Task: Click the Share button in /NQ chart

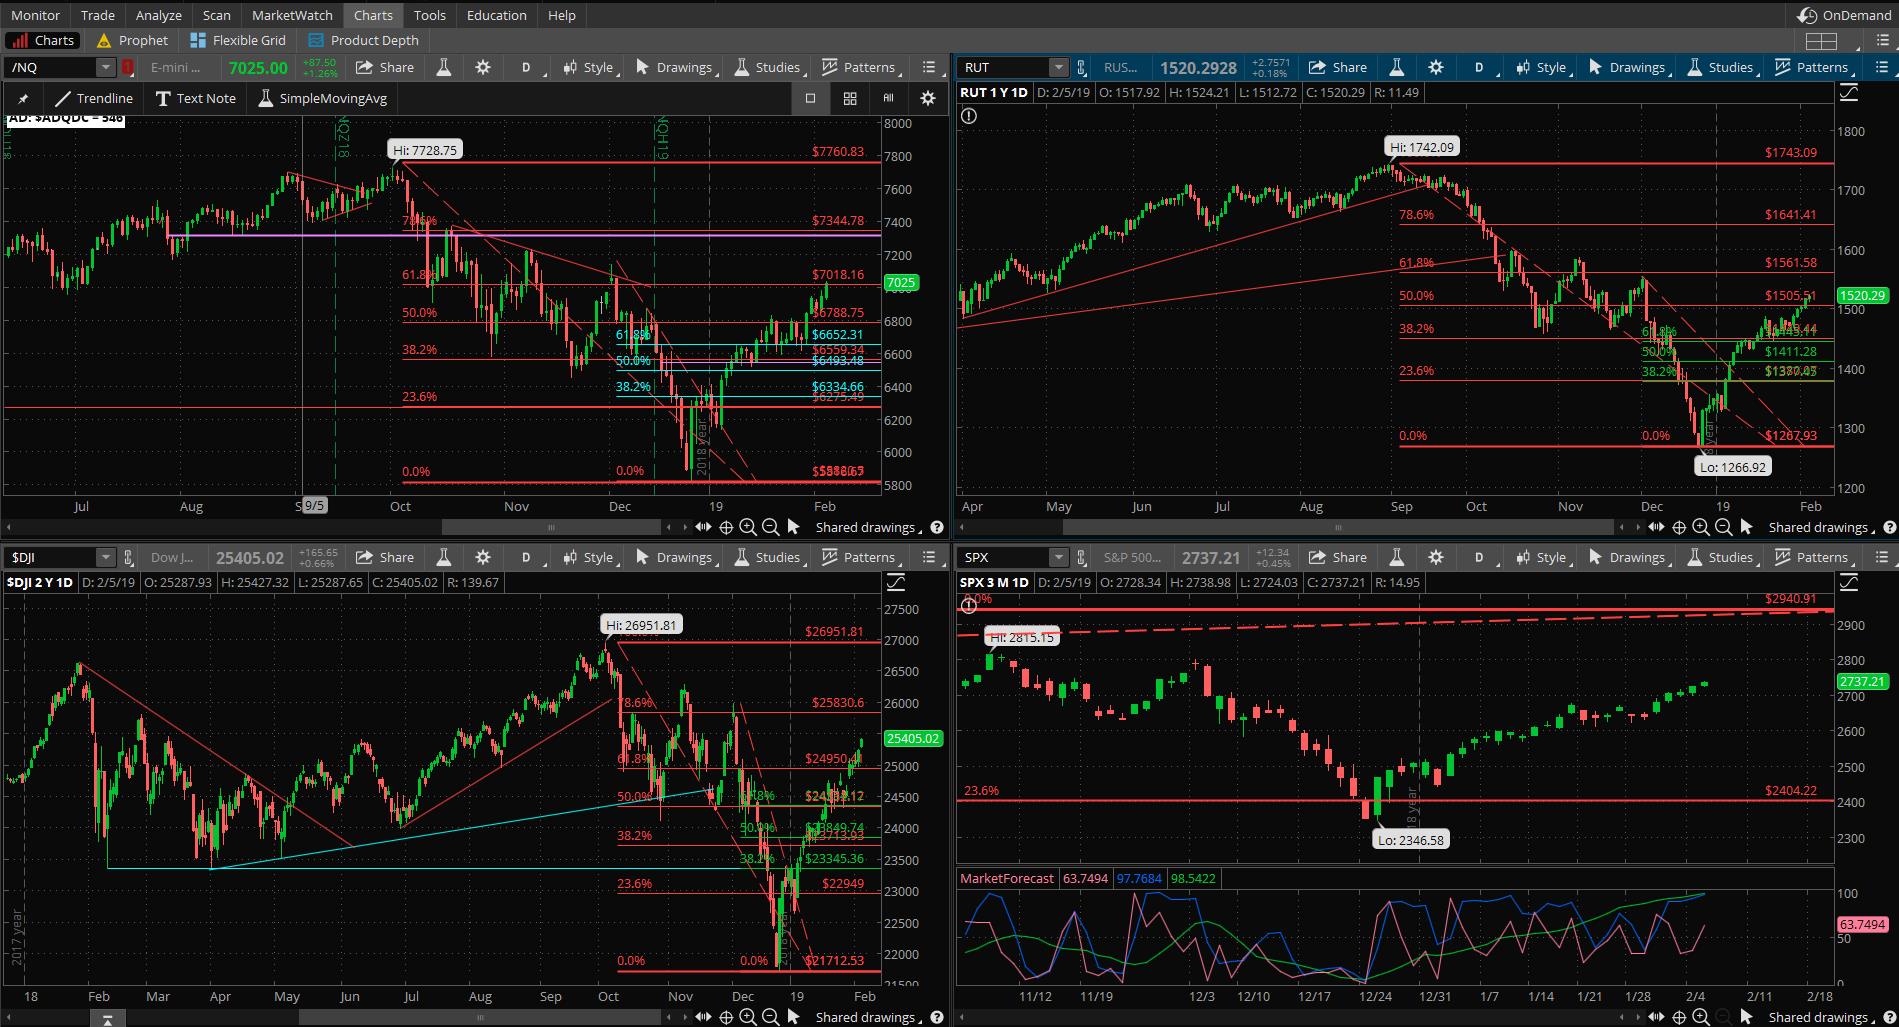Action: [x=385, y=67]
